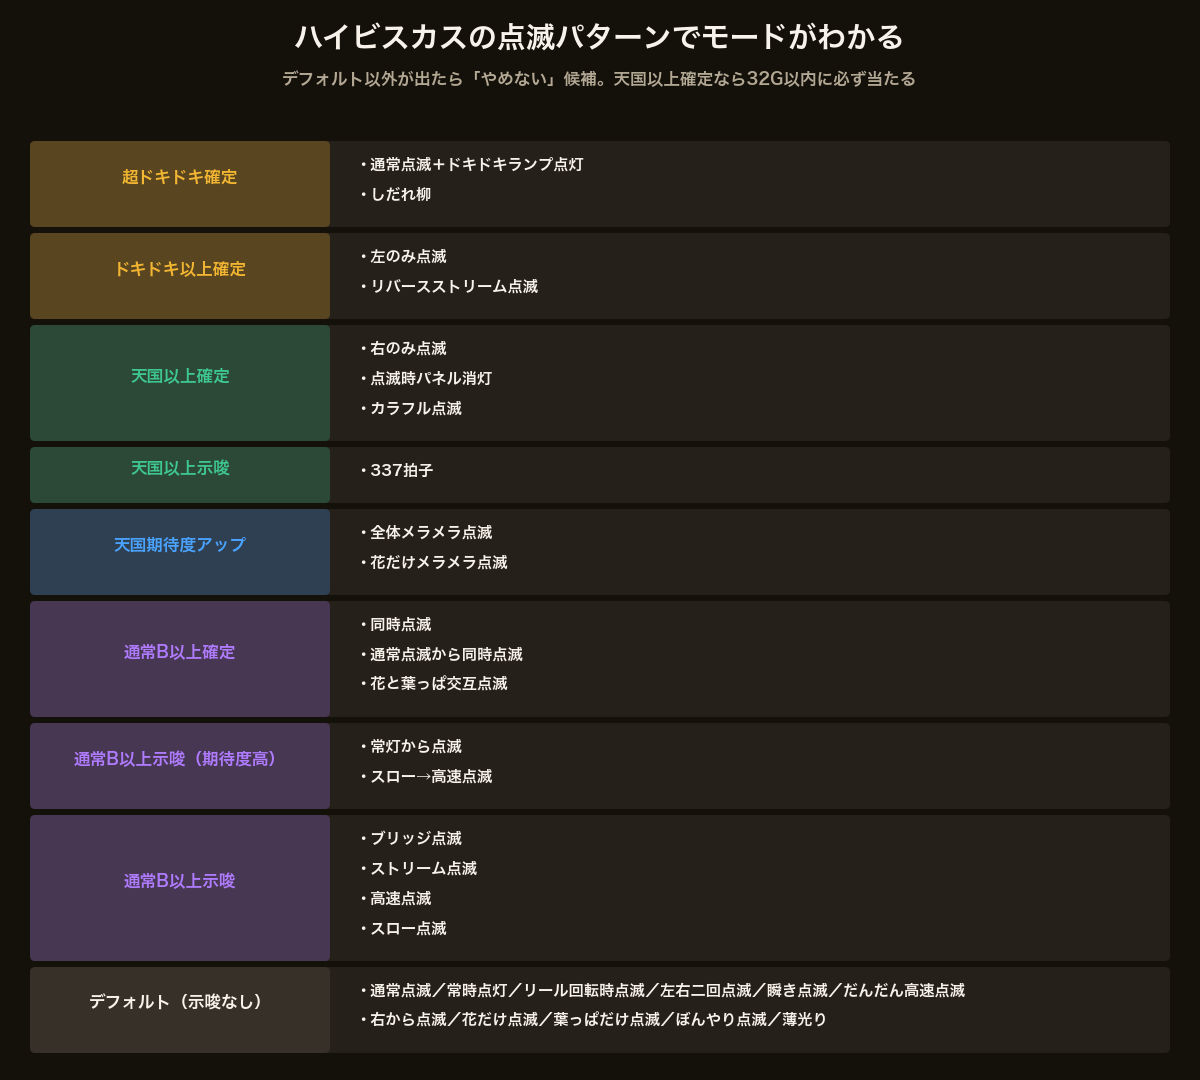The height and width of the screenshot is (1080, 1200).
Task: Select the ドキドキ以上確定 category label
Action: click(x=180, y=269)
